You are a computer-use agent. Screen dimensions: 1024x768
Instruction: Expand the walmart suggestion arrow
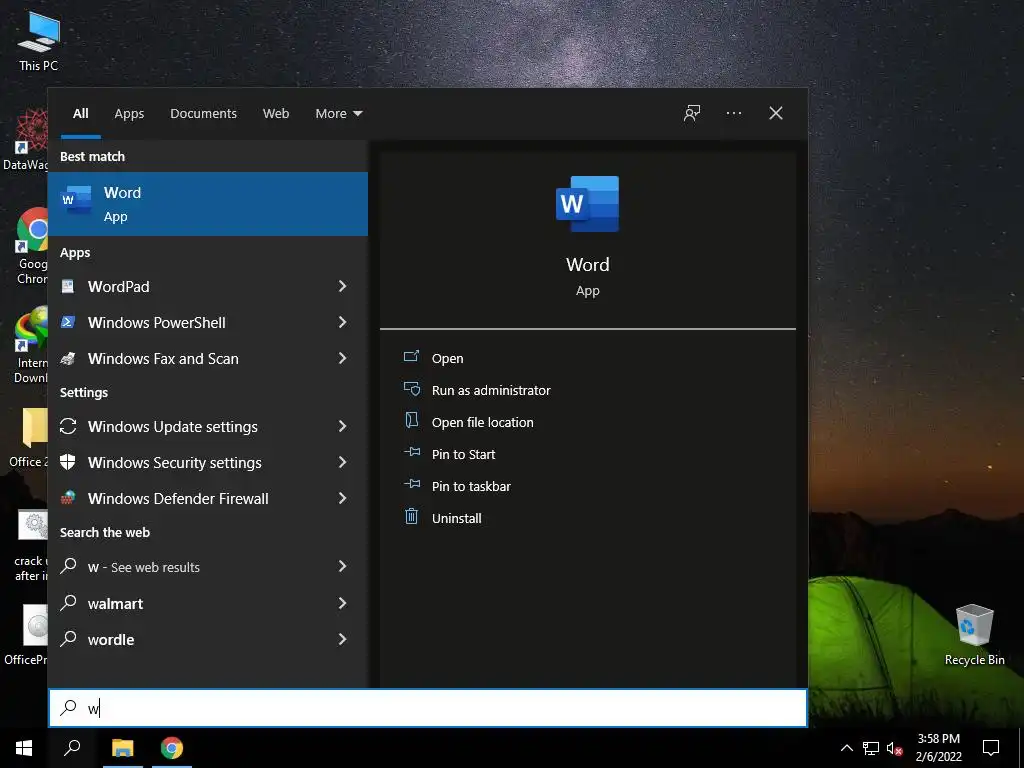click(342, 603)
